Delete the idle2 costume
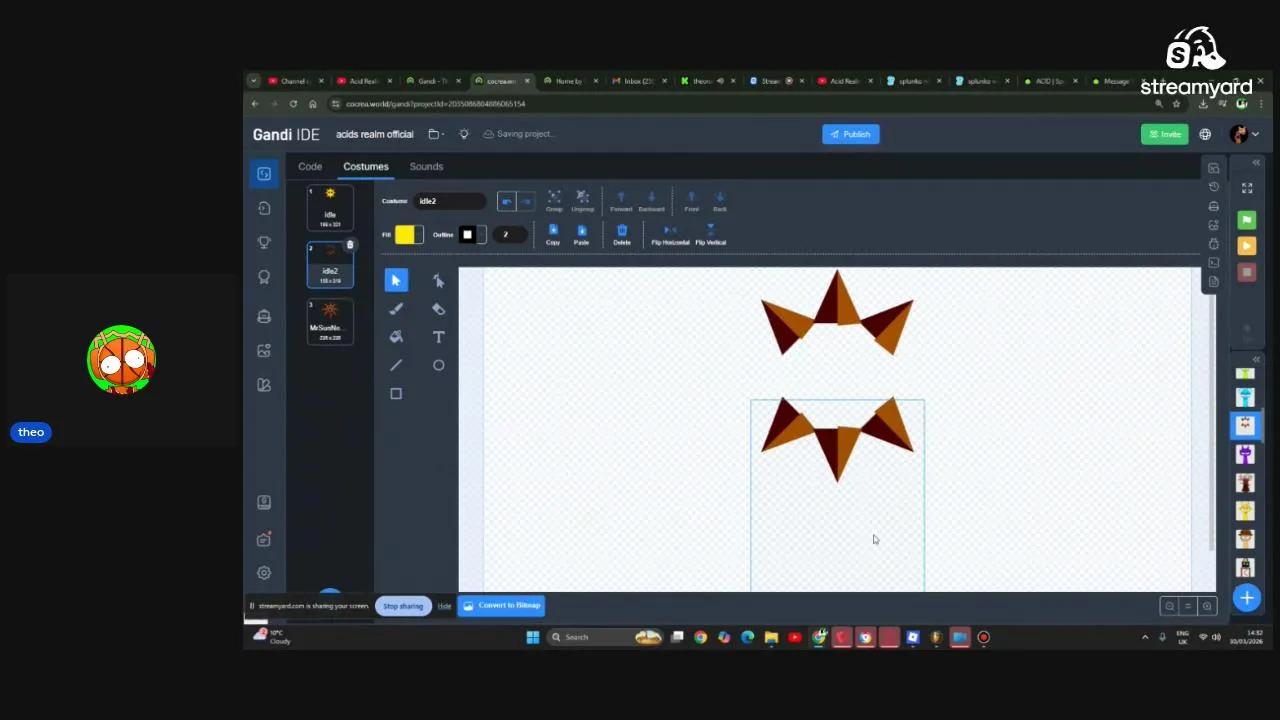Image resolution: width=1280 pixels, height=720 pixels. click(x=350, y=245)
